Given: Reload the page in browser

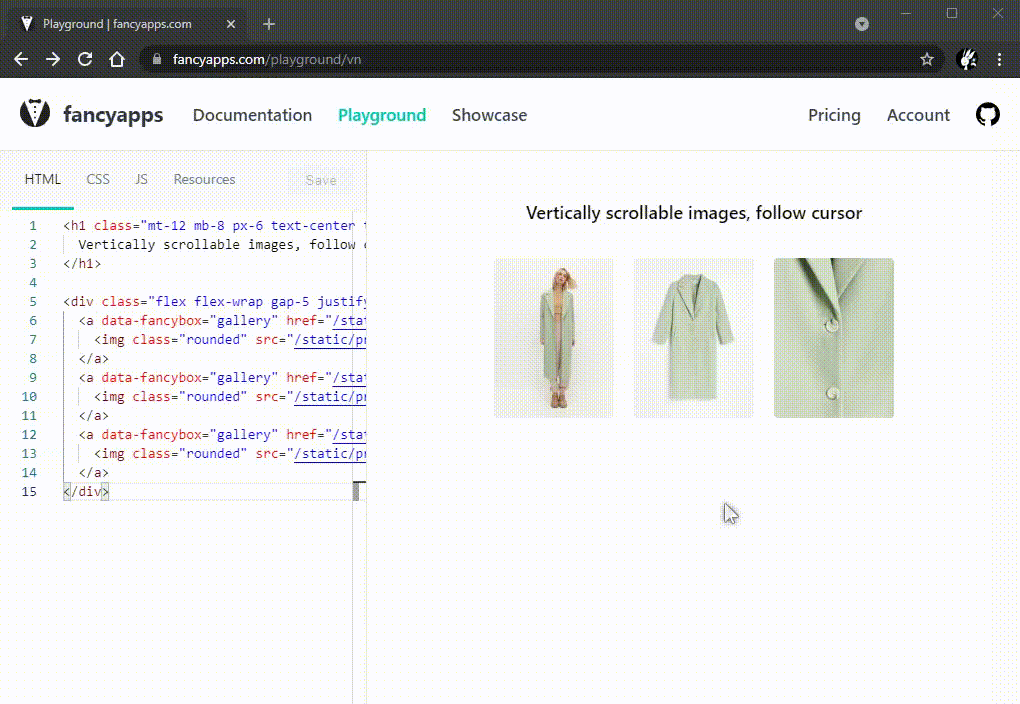Looking at the screenshot, I should 85,60.
